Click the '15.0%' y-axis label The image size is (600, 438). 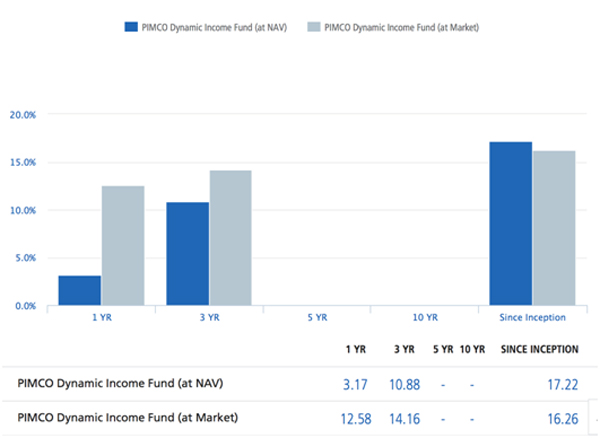[x=23, y=163]
